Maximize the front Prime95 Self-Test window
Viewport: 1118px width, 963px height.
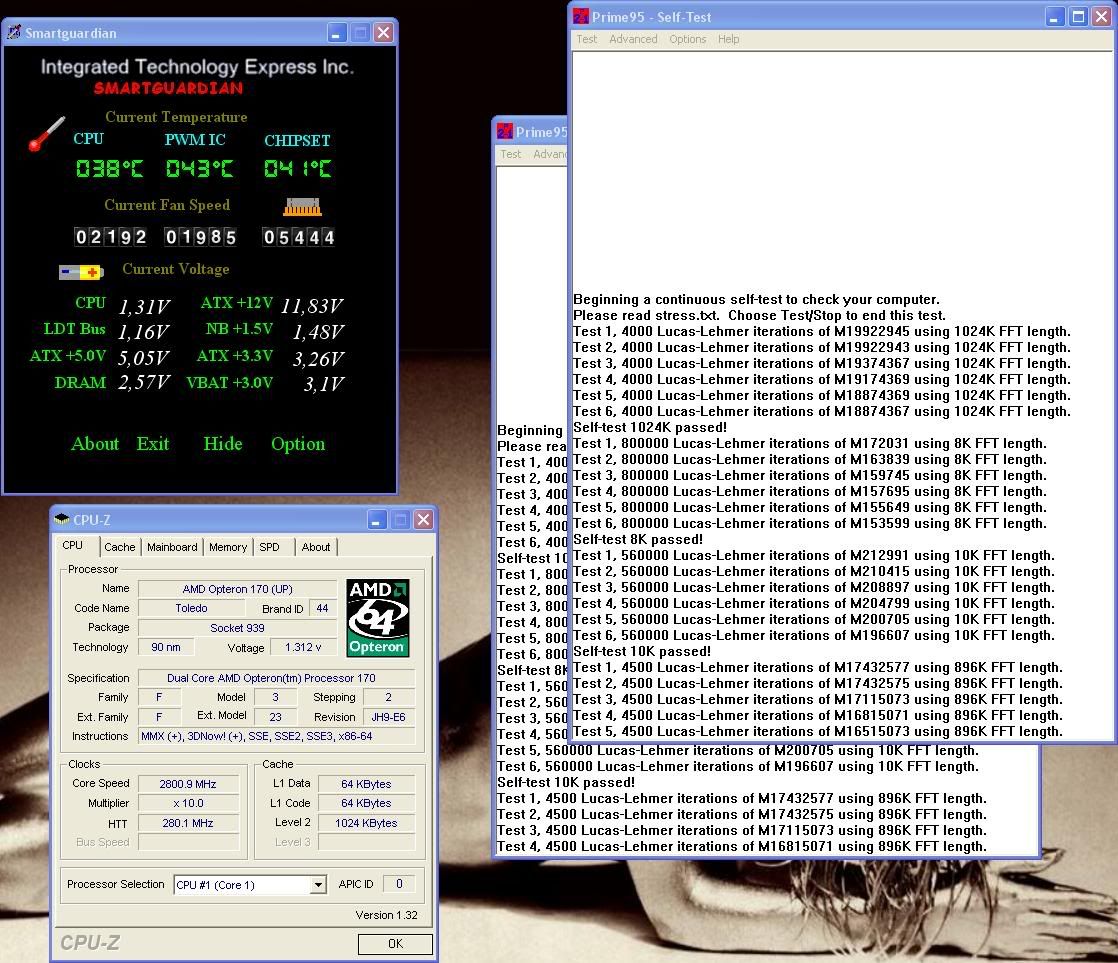coord(1078,16)
